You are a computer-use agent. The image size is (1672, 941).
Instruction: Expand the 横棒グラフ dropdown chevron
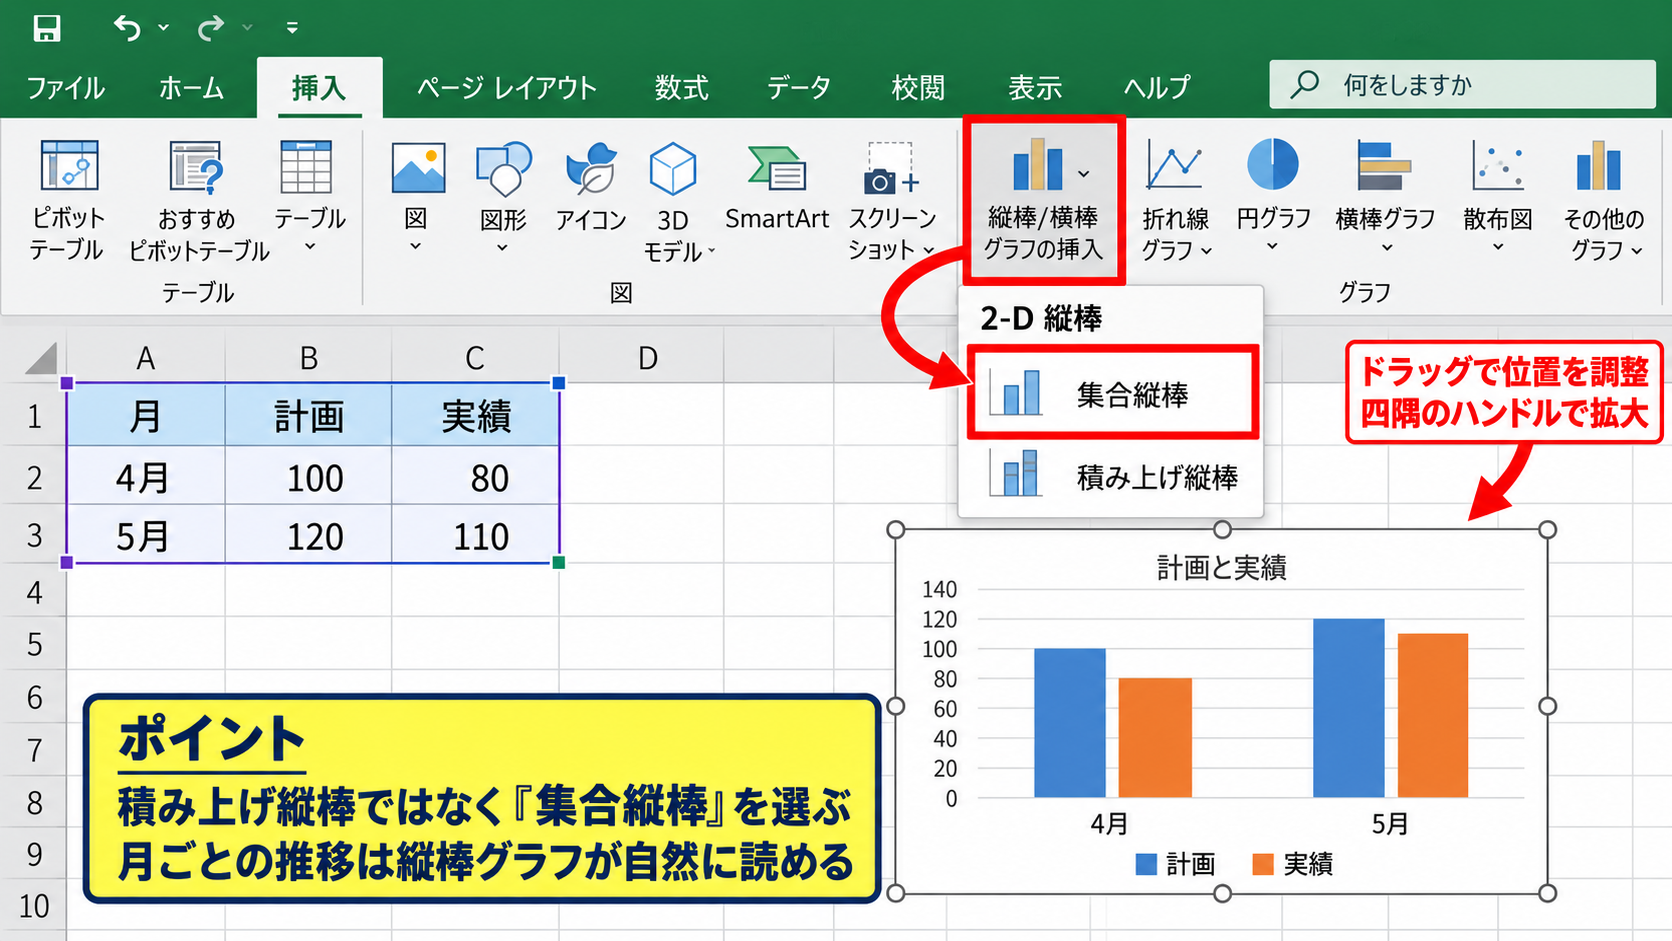point(1386,248)
